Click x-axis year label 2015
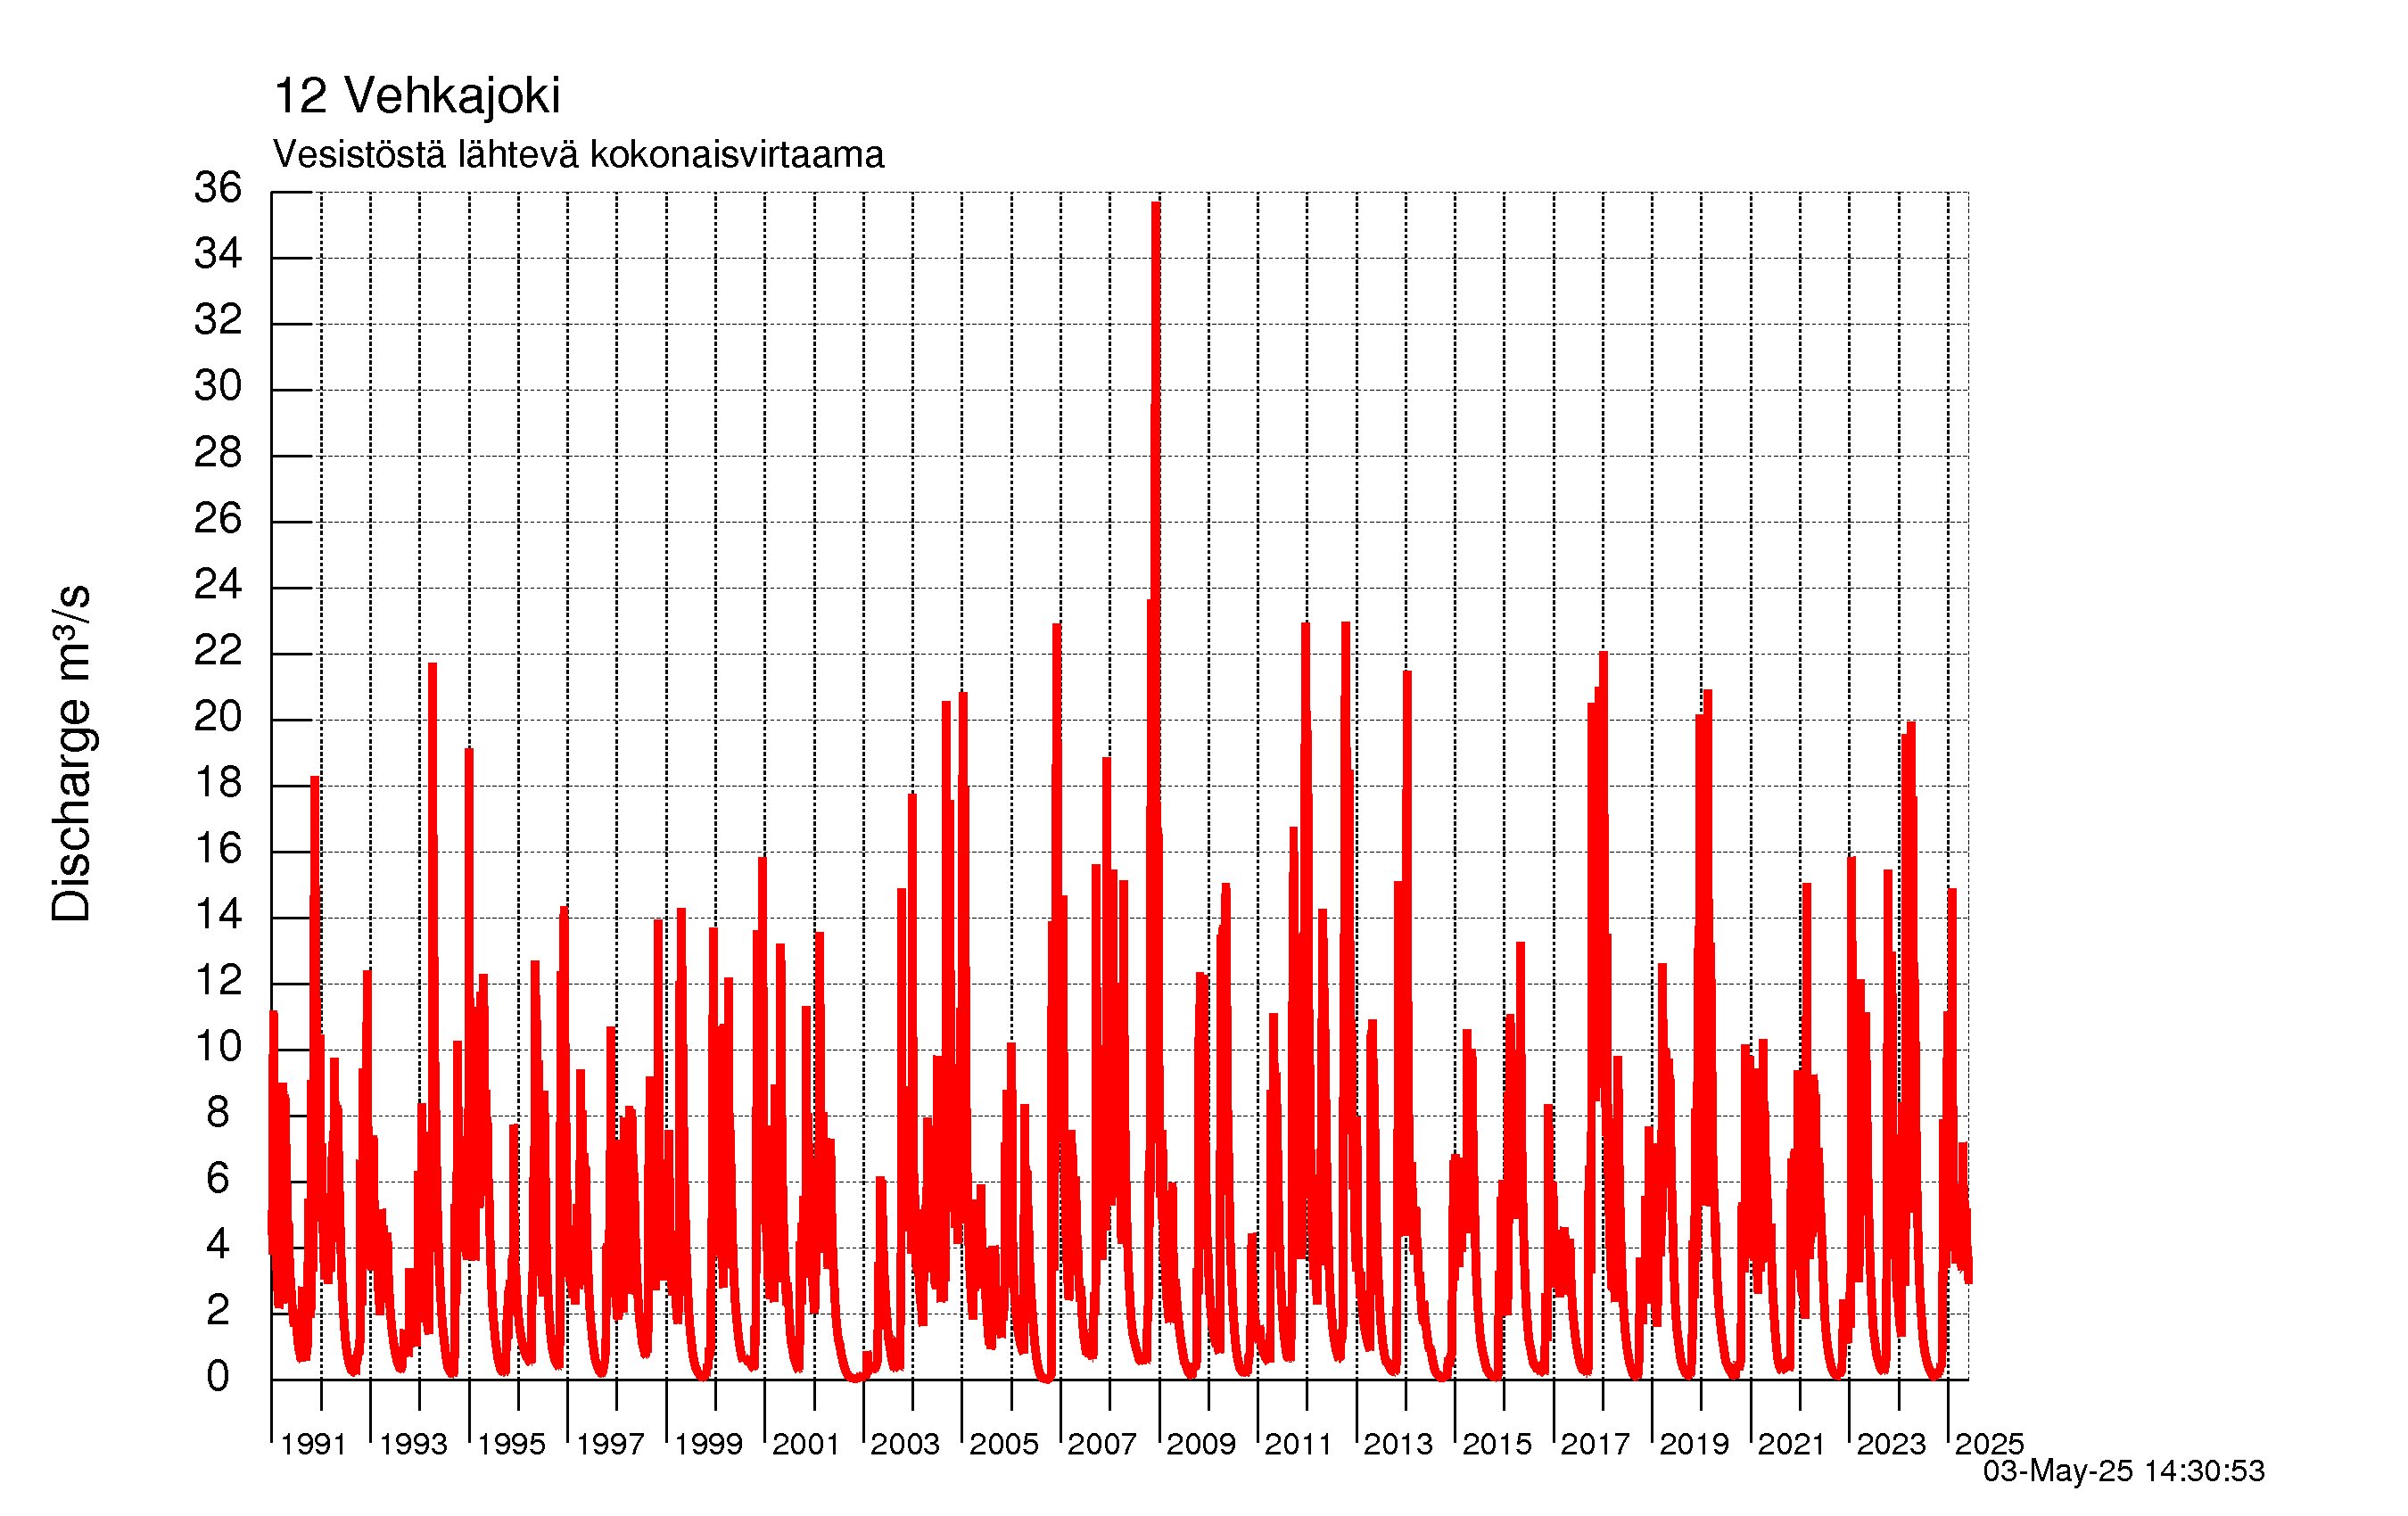 point(1497,1445)
